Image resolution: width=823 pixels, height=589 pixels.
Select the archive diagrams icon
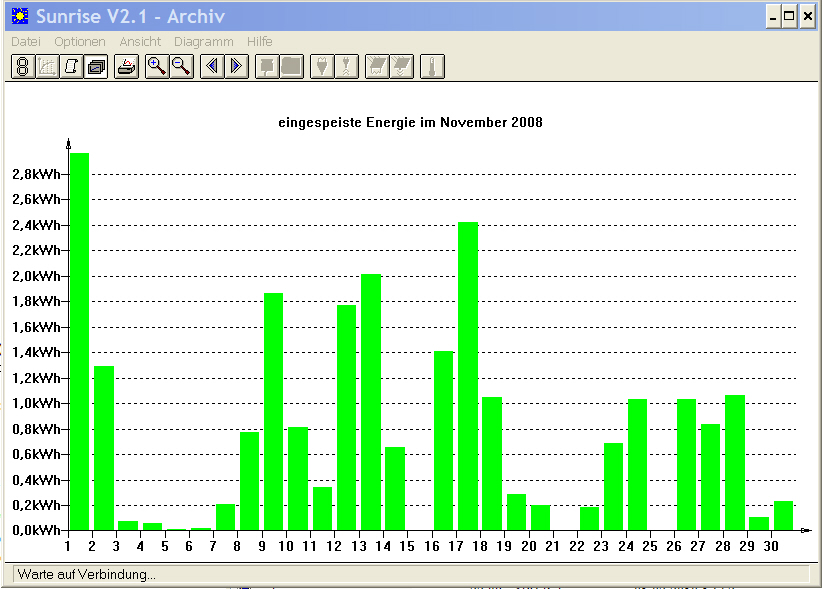96,67
